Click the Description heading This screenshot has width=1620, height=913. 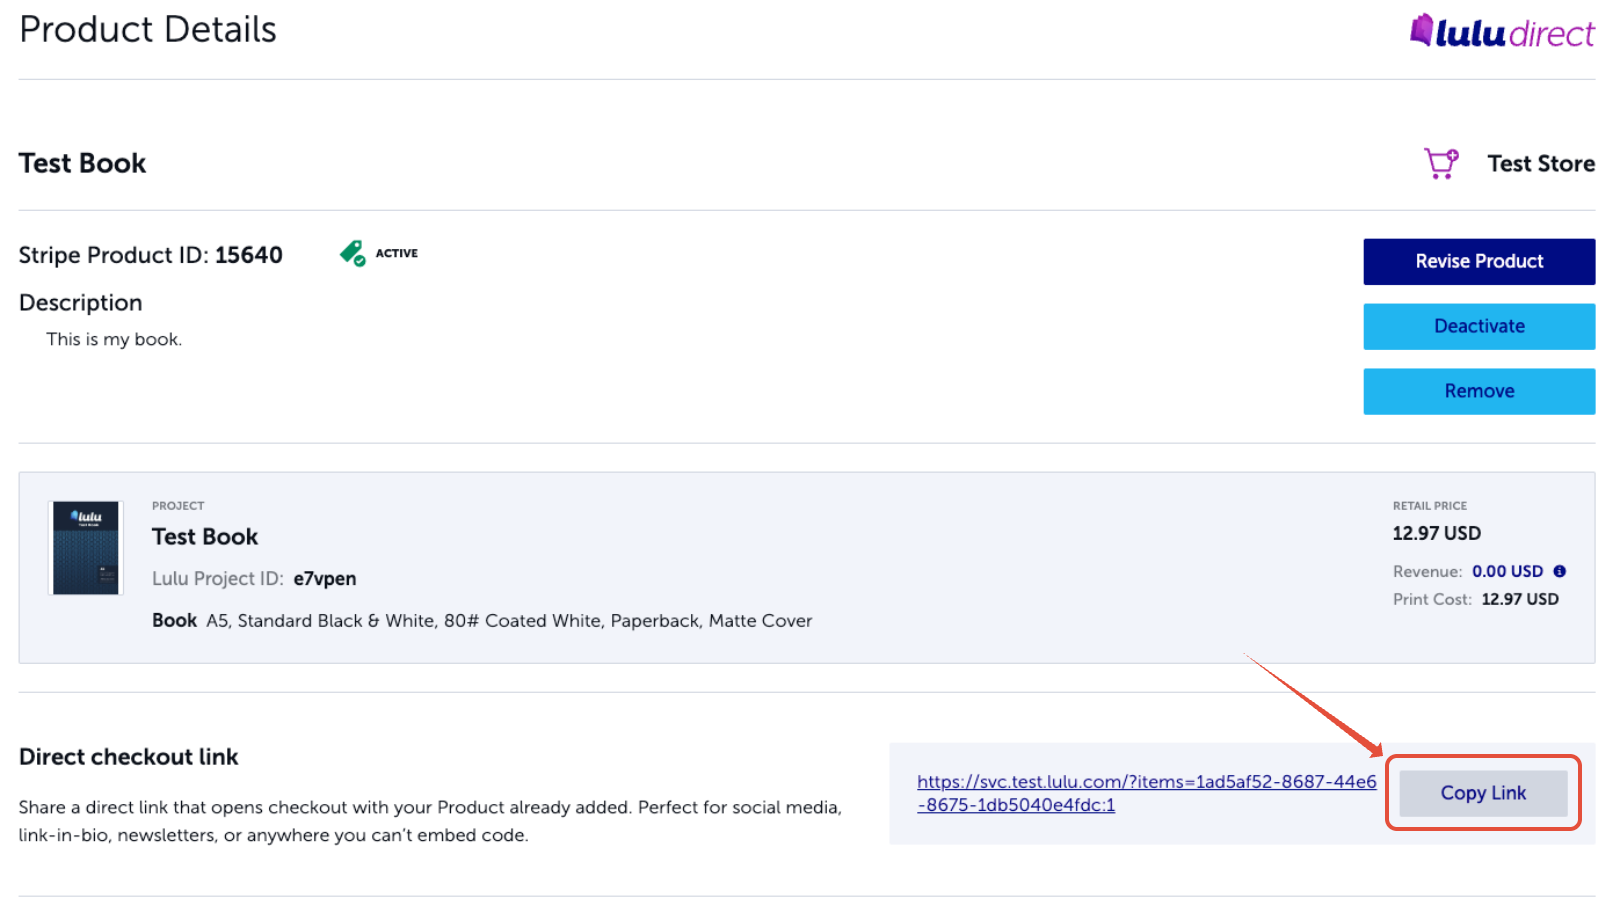tap(81, 303)
